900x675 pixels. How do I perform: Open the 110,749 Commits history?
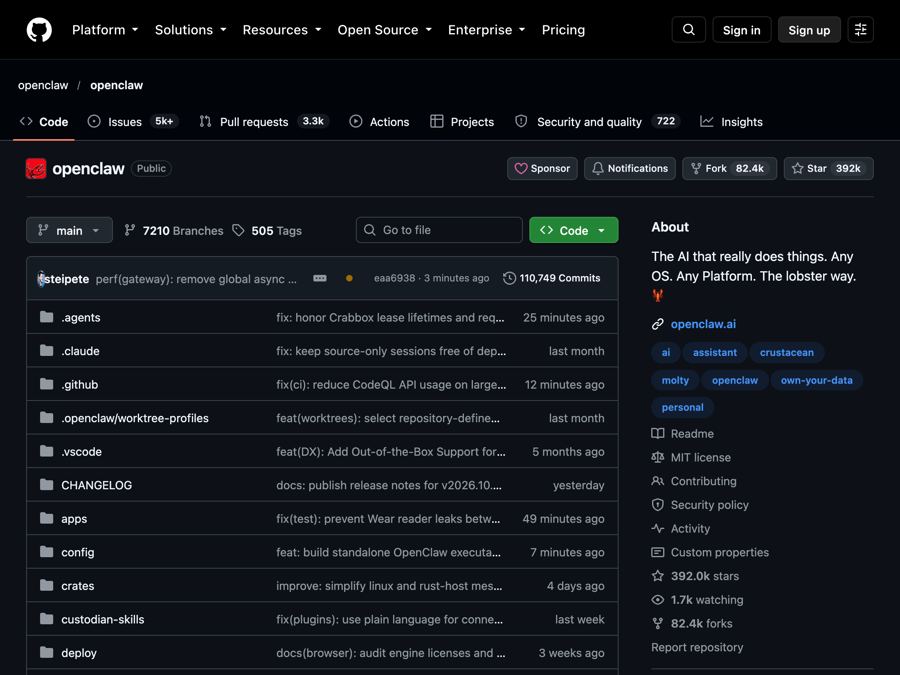pyautogui.click(x=552, y=278)
